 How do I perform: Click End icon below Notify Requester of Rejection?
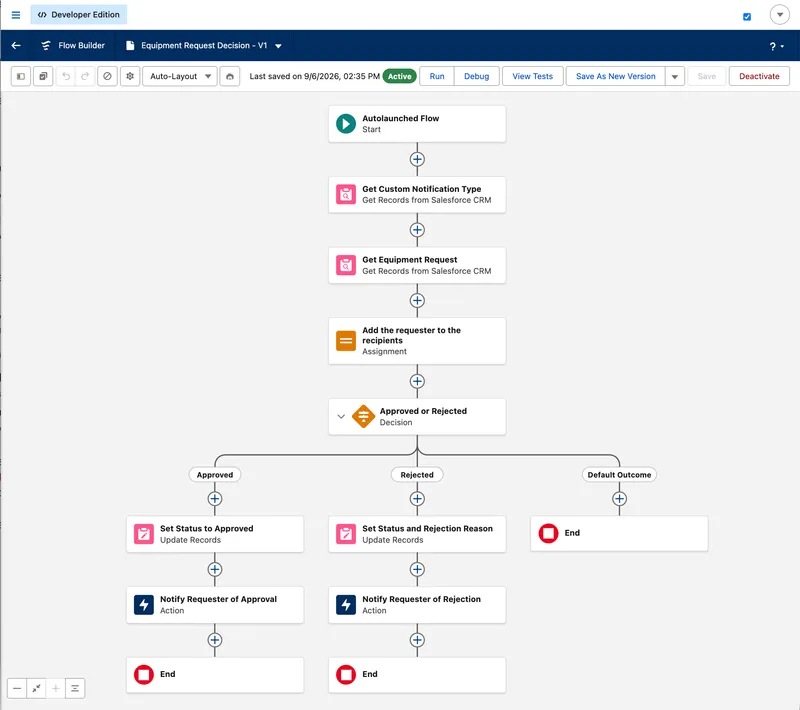click(345, 674)
